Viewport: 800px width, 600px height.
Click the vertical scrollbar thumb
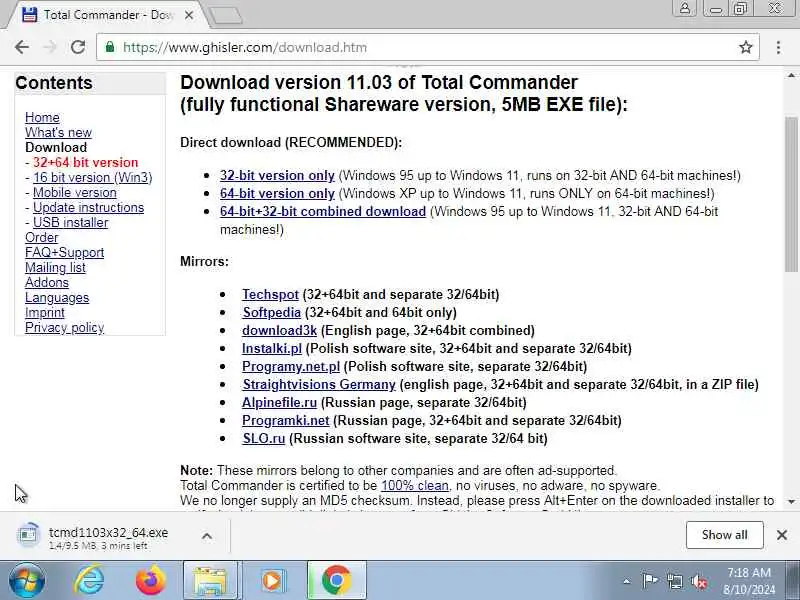coord(791,194)
